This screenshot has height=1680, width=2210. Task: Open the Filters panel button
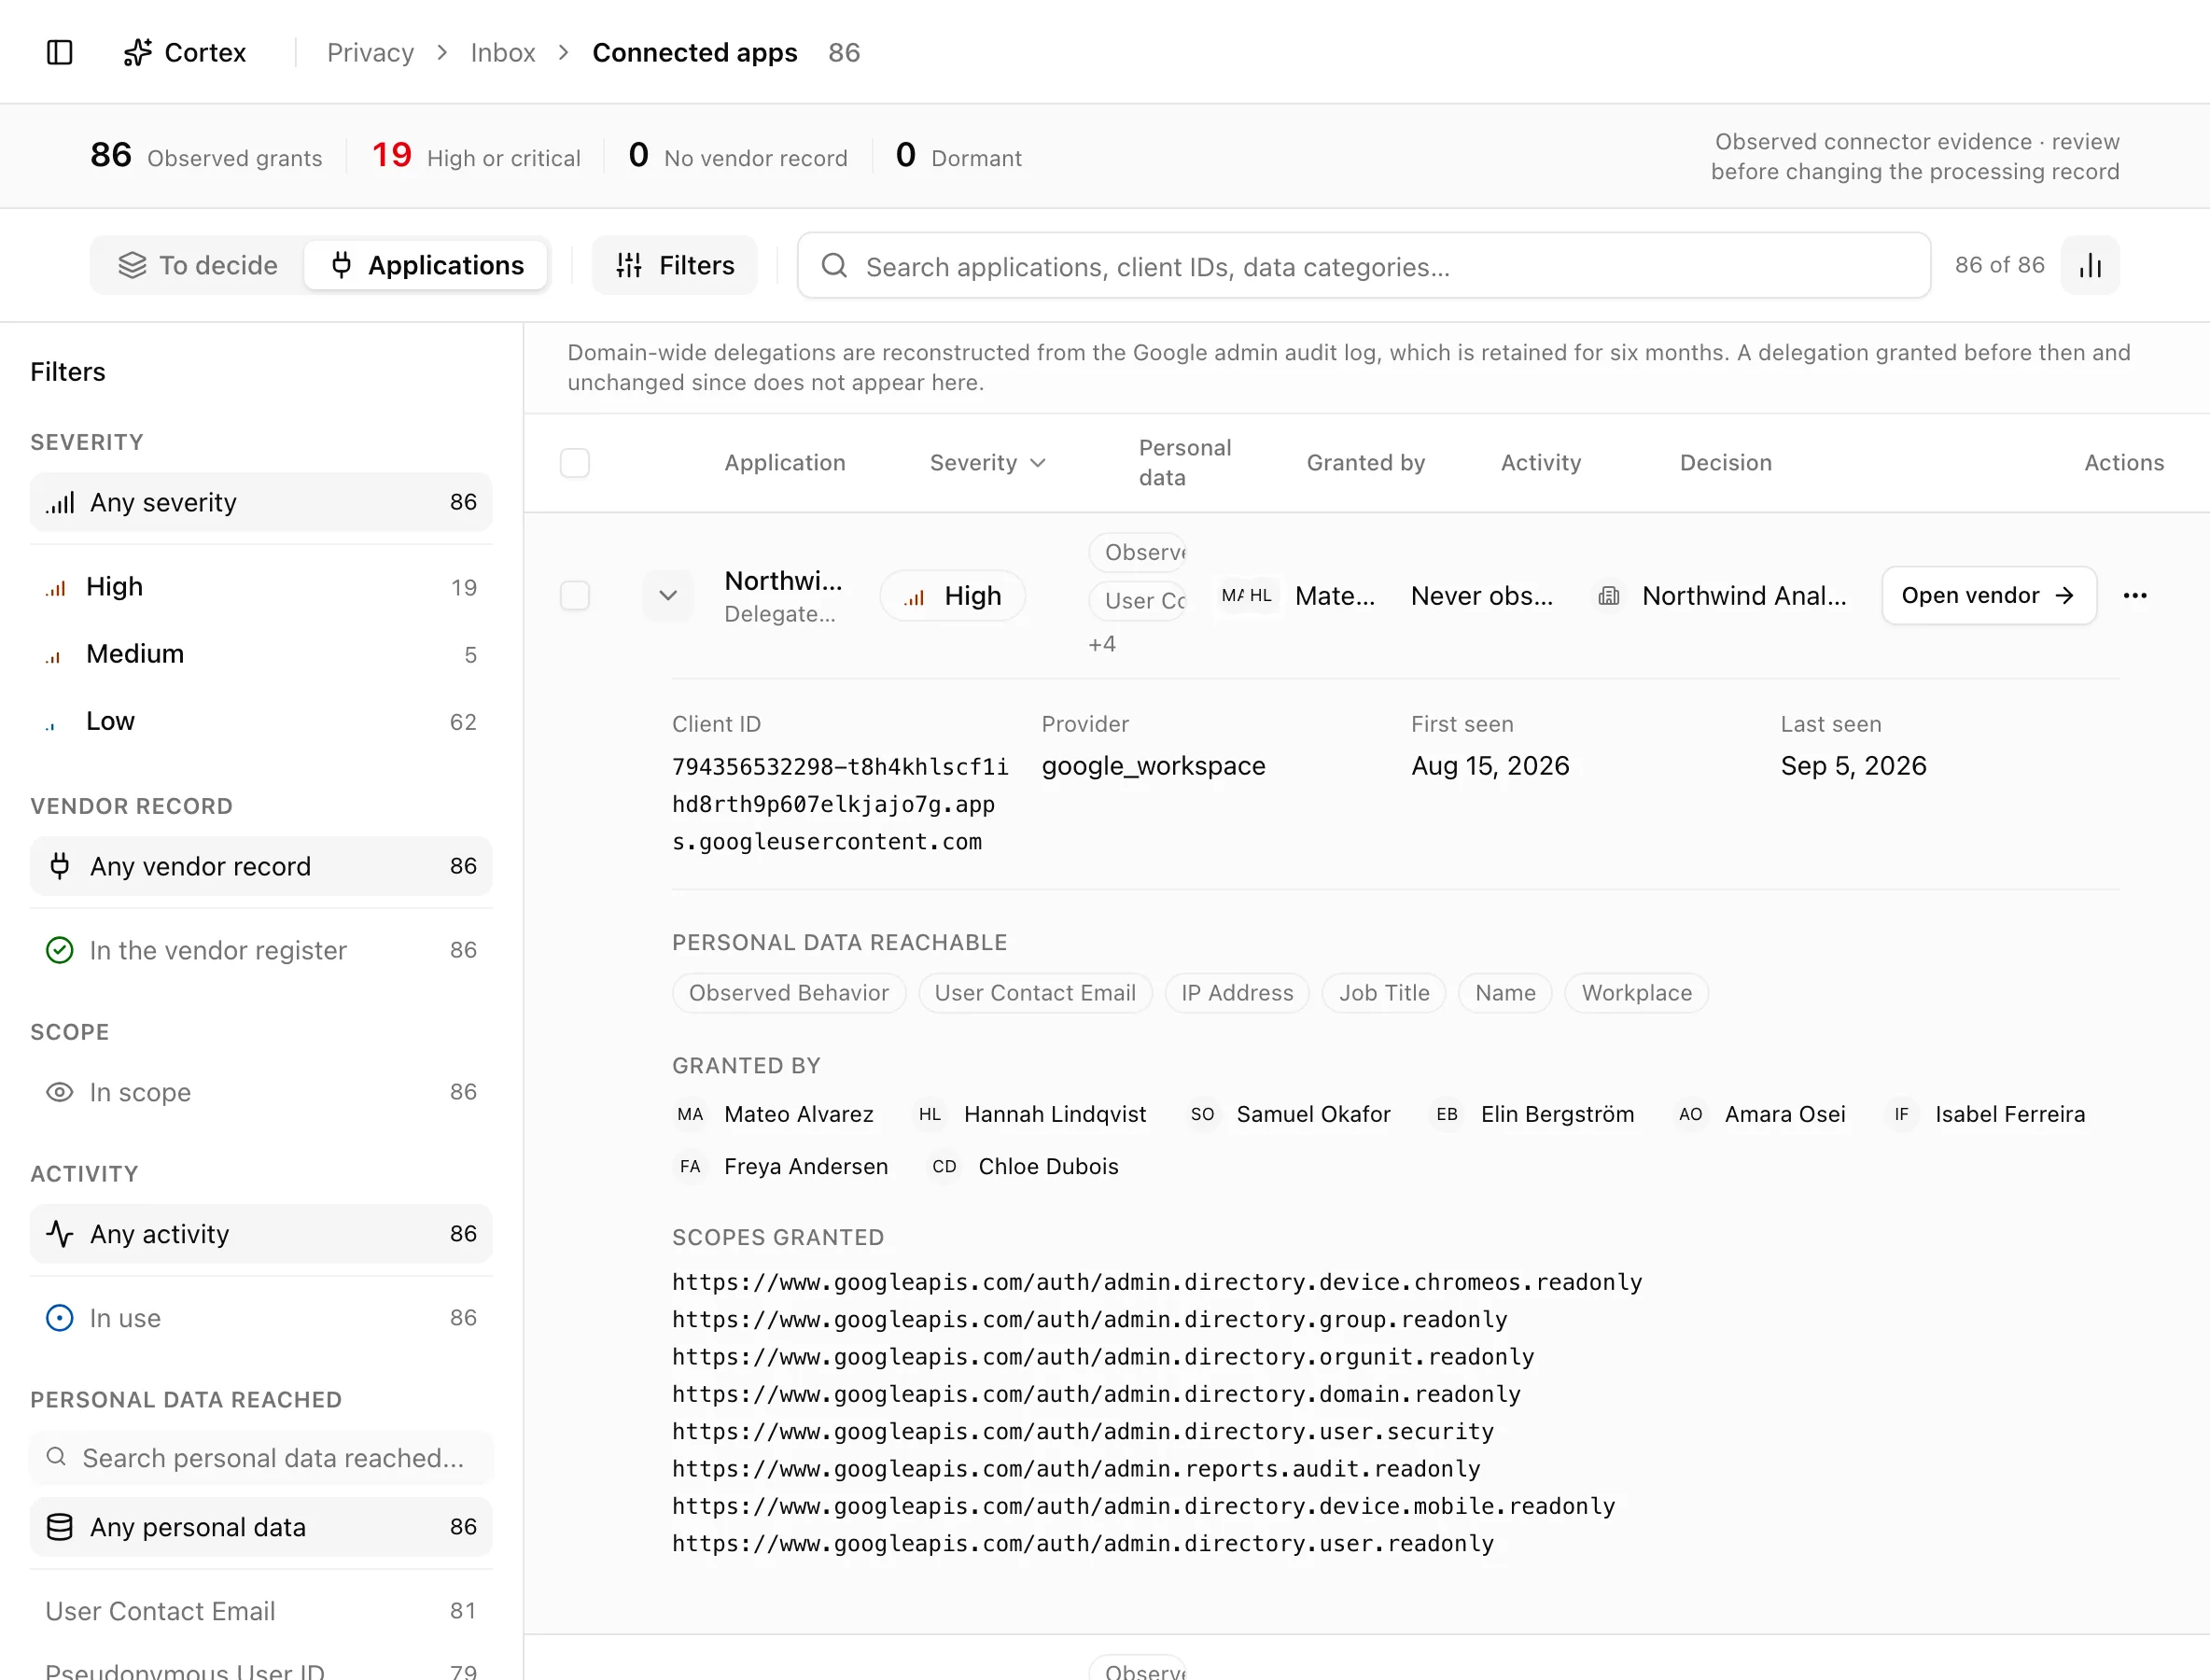pos(675,265)
